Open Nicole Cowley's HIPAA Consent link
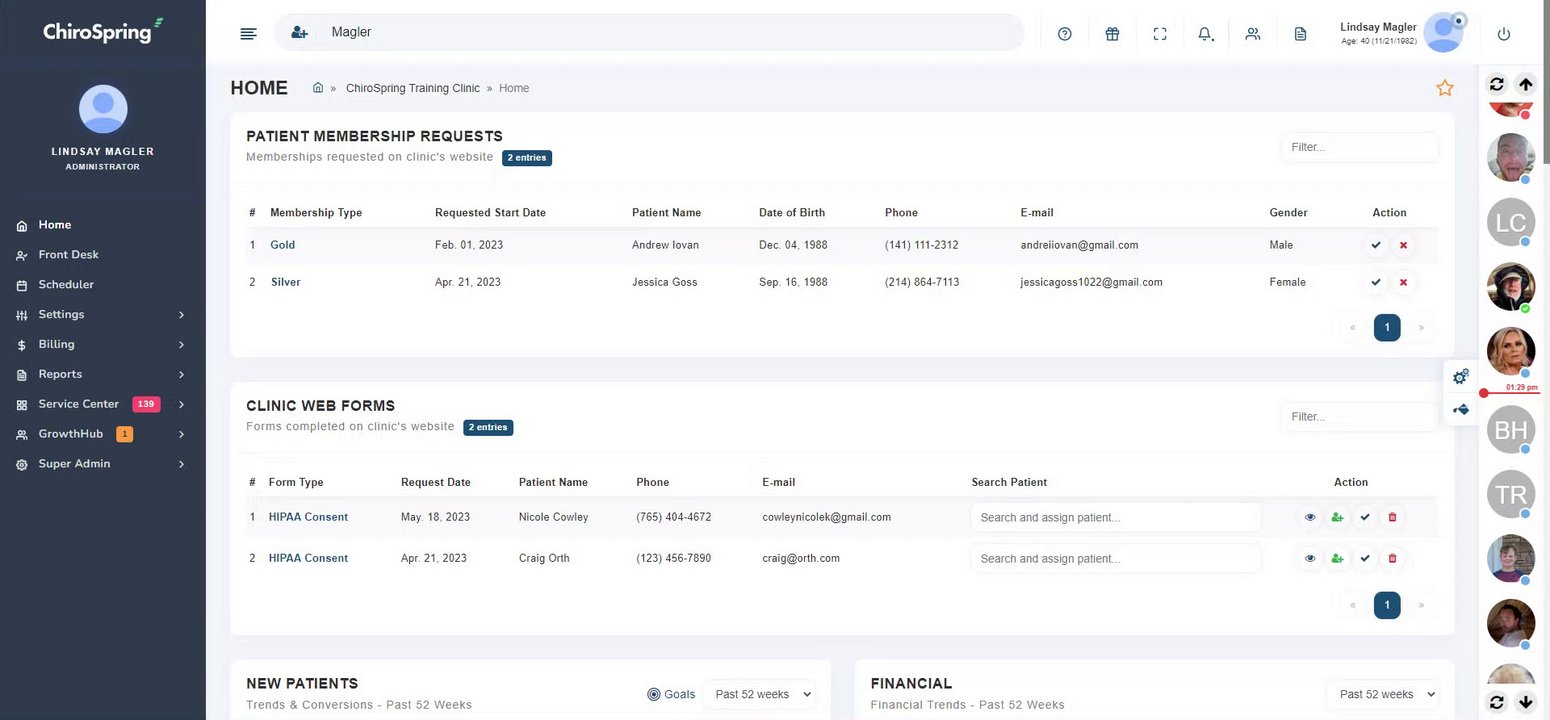1550x720 pixels. point(308,517)
